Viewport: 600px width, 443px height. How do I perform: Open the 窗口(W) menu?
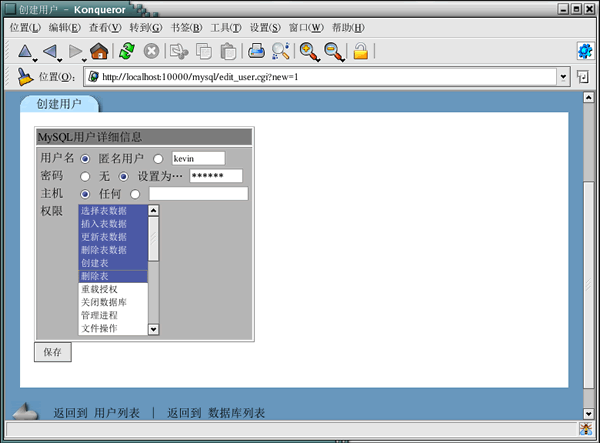click(306, 28)
